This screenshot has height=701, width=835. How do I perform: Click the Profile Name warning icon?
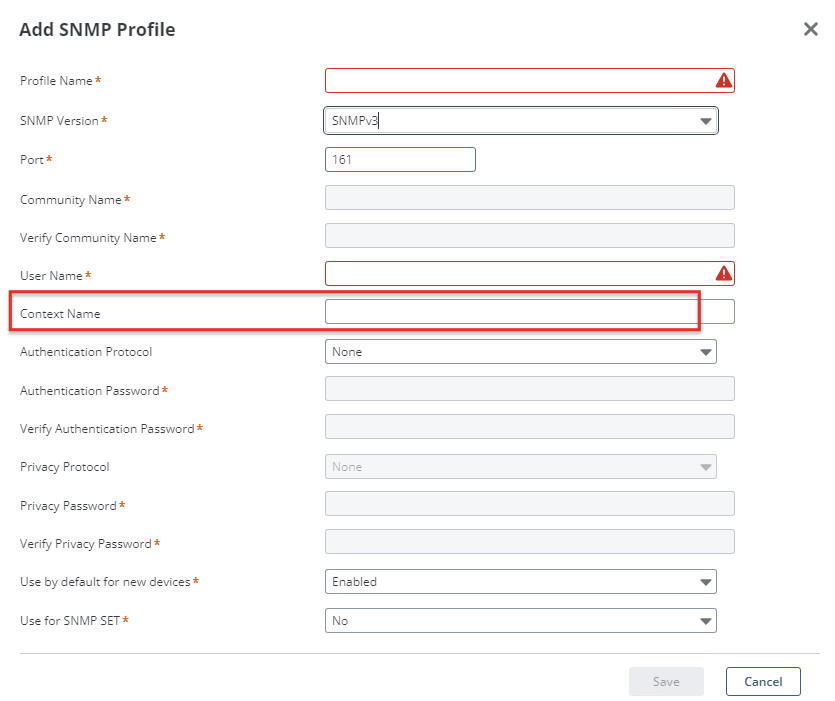(x=723, y=81)
